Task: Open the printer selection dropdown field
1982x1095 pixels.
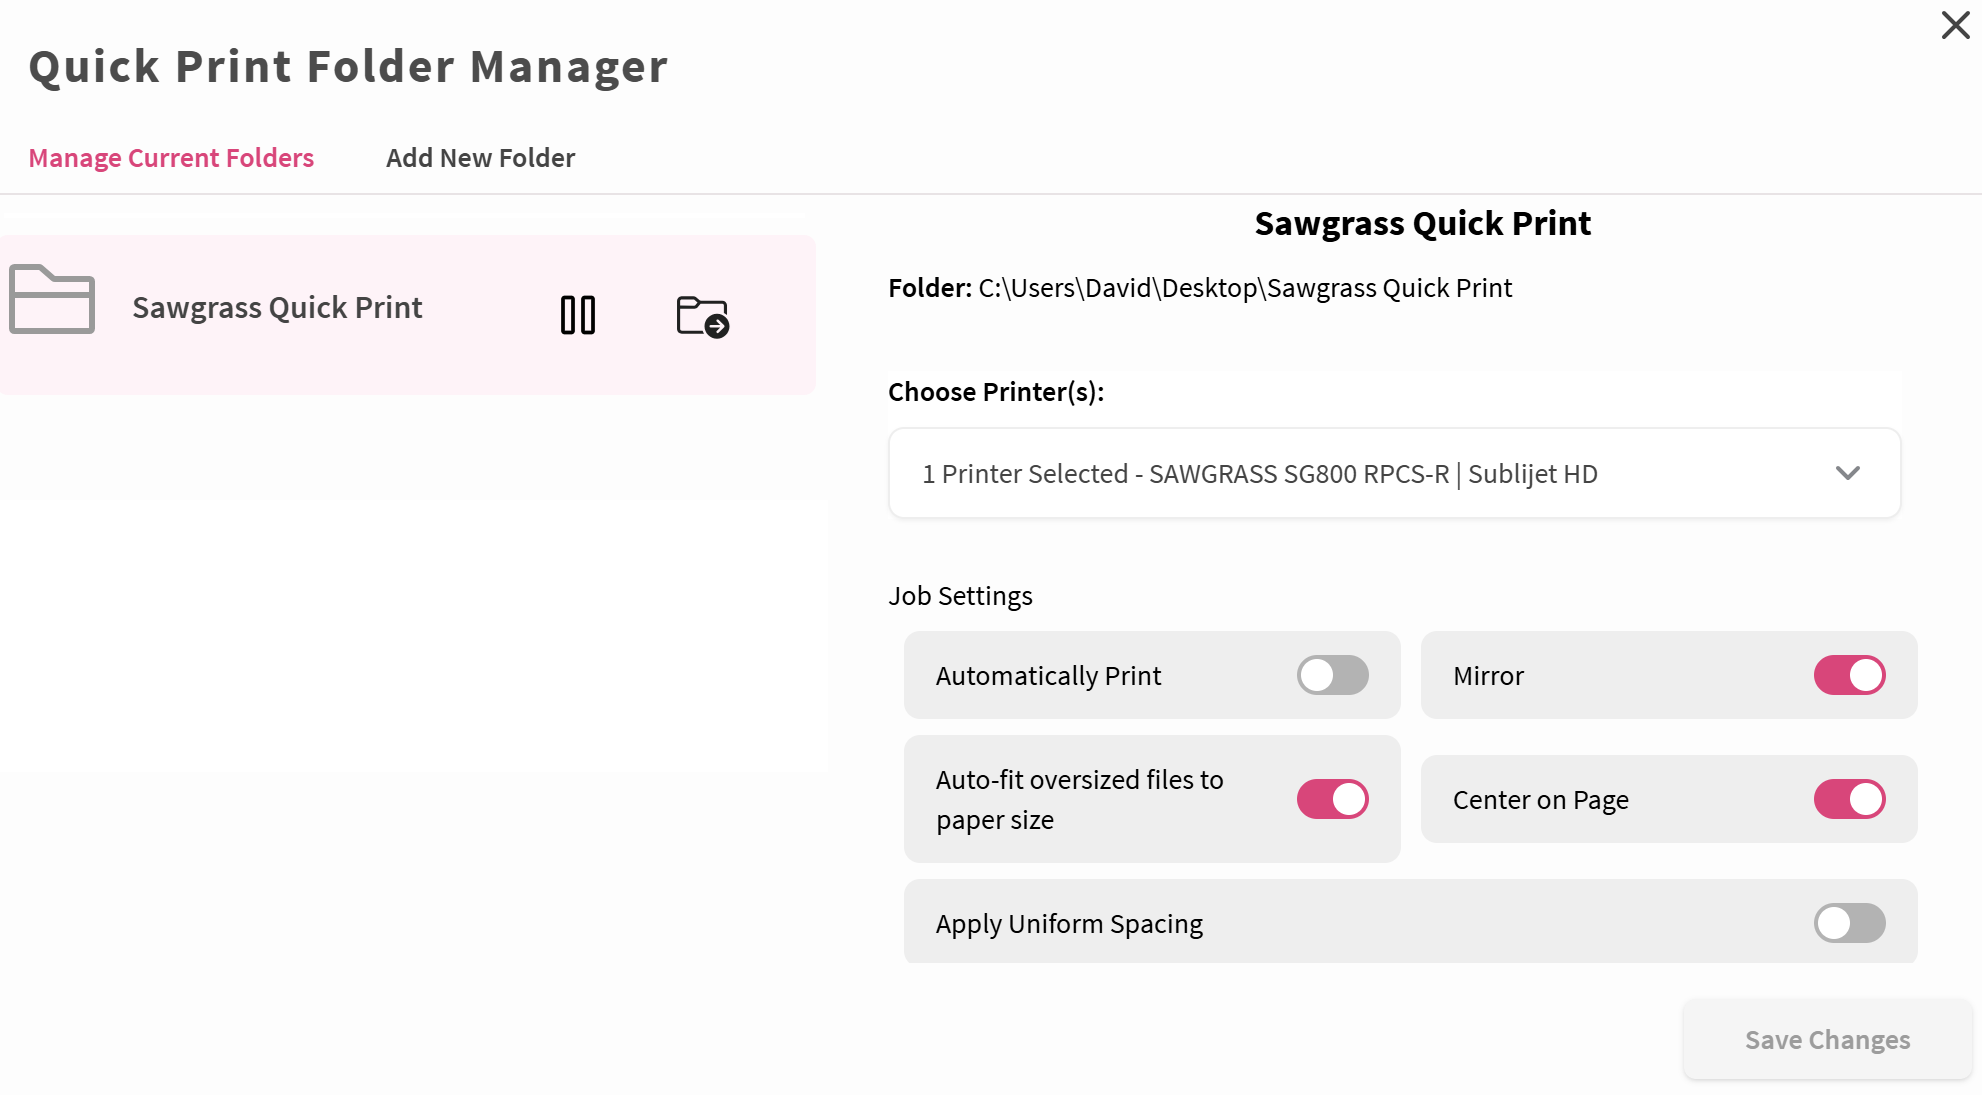Action: [1394, 473]
